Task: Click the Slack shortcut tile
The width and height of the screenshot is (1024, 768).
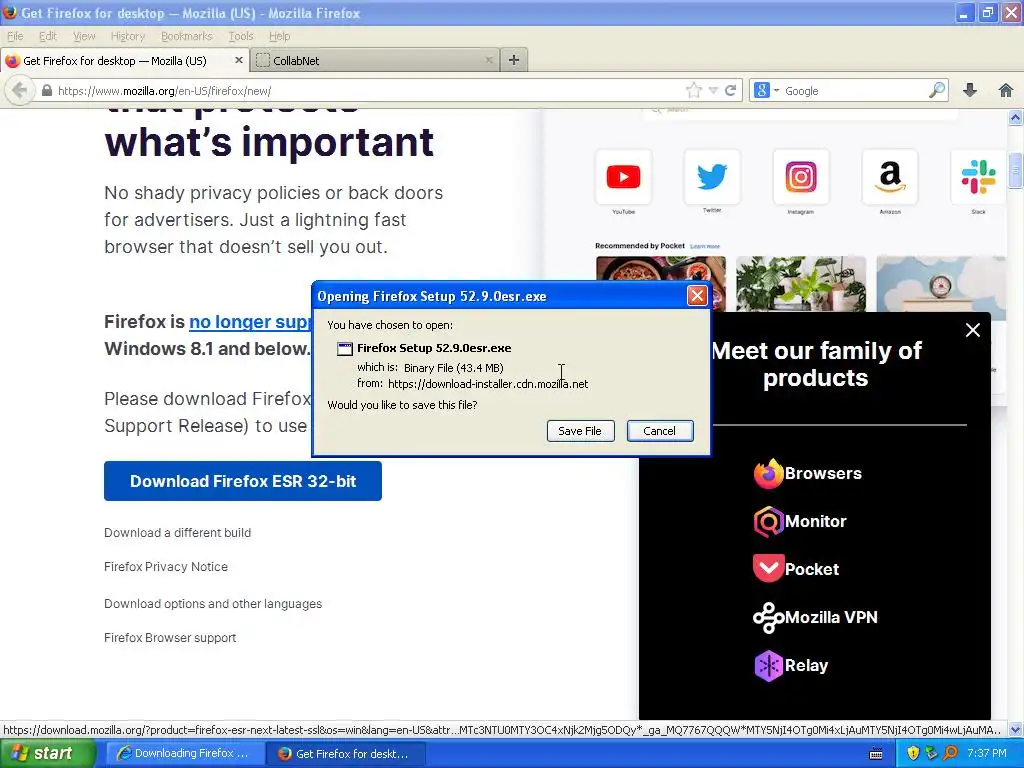Action: [978, 177]
